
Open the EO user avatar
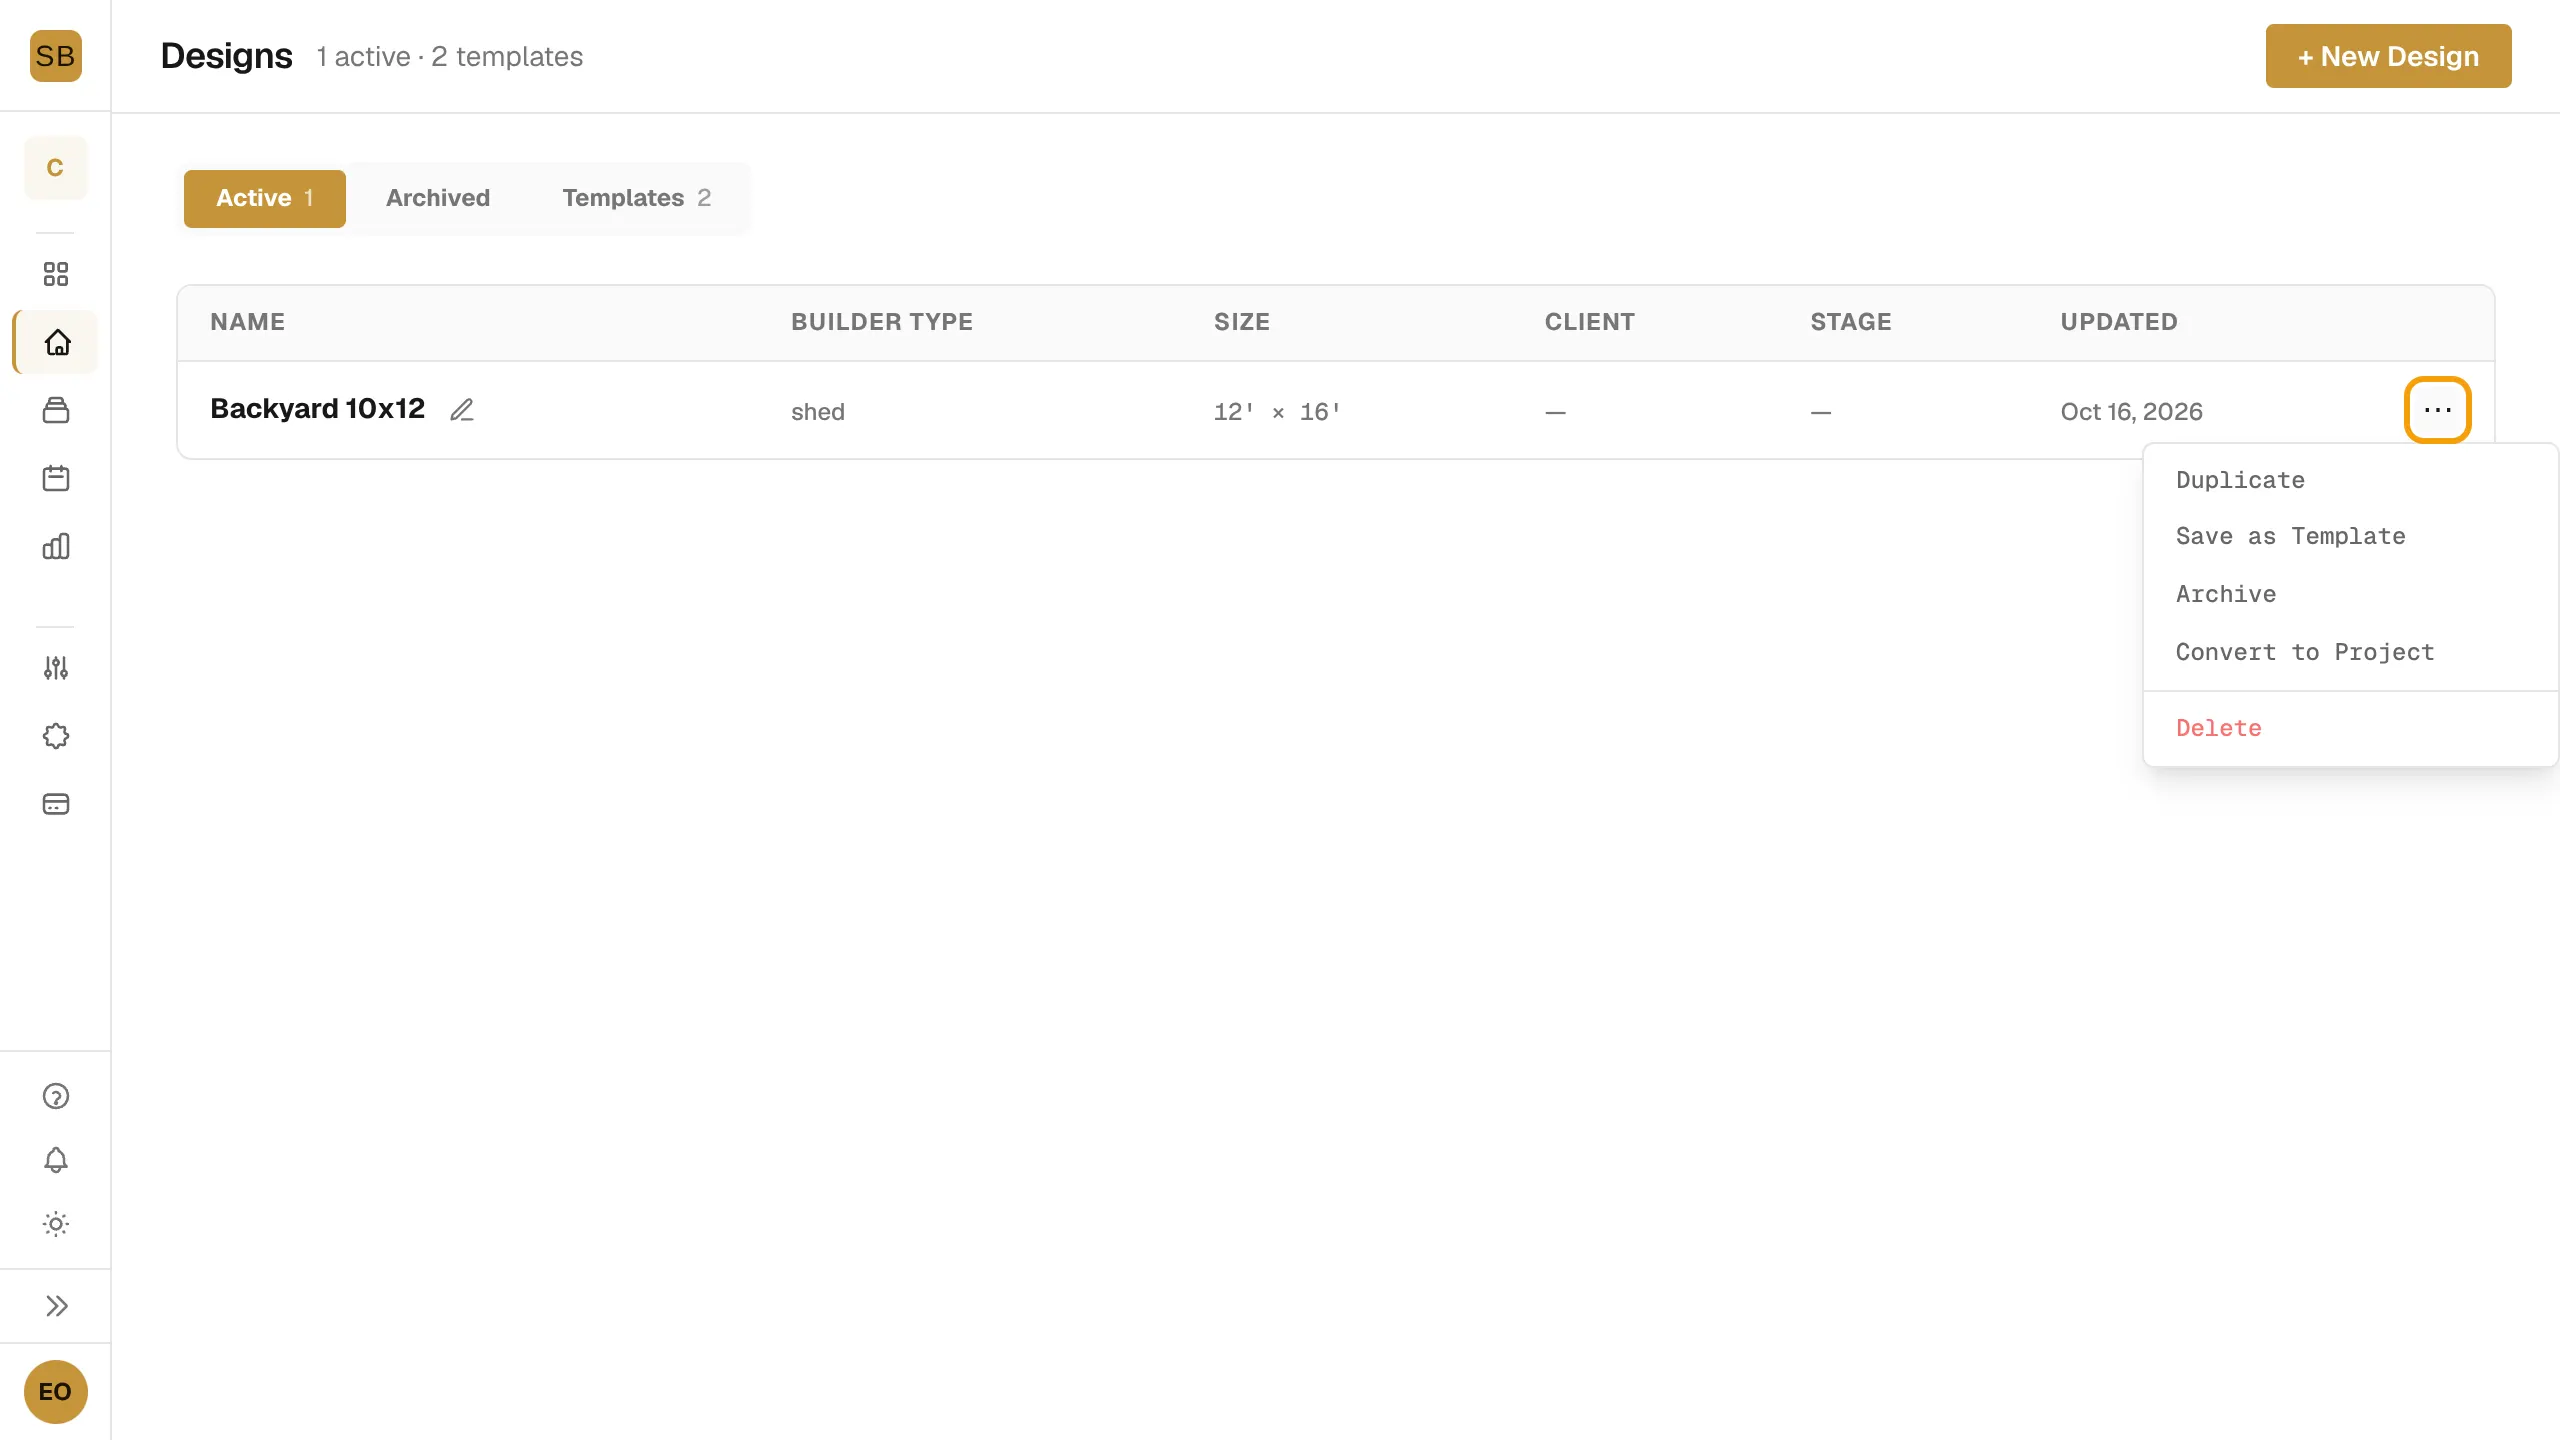coord(55,1392)
